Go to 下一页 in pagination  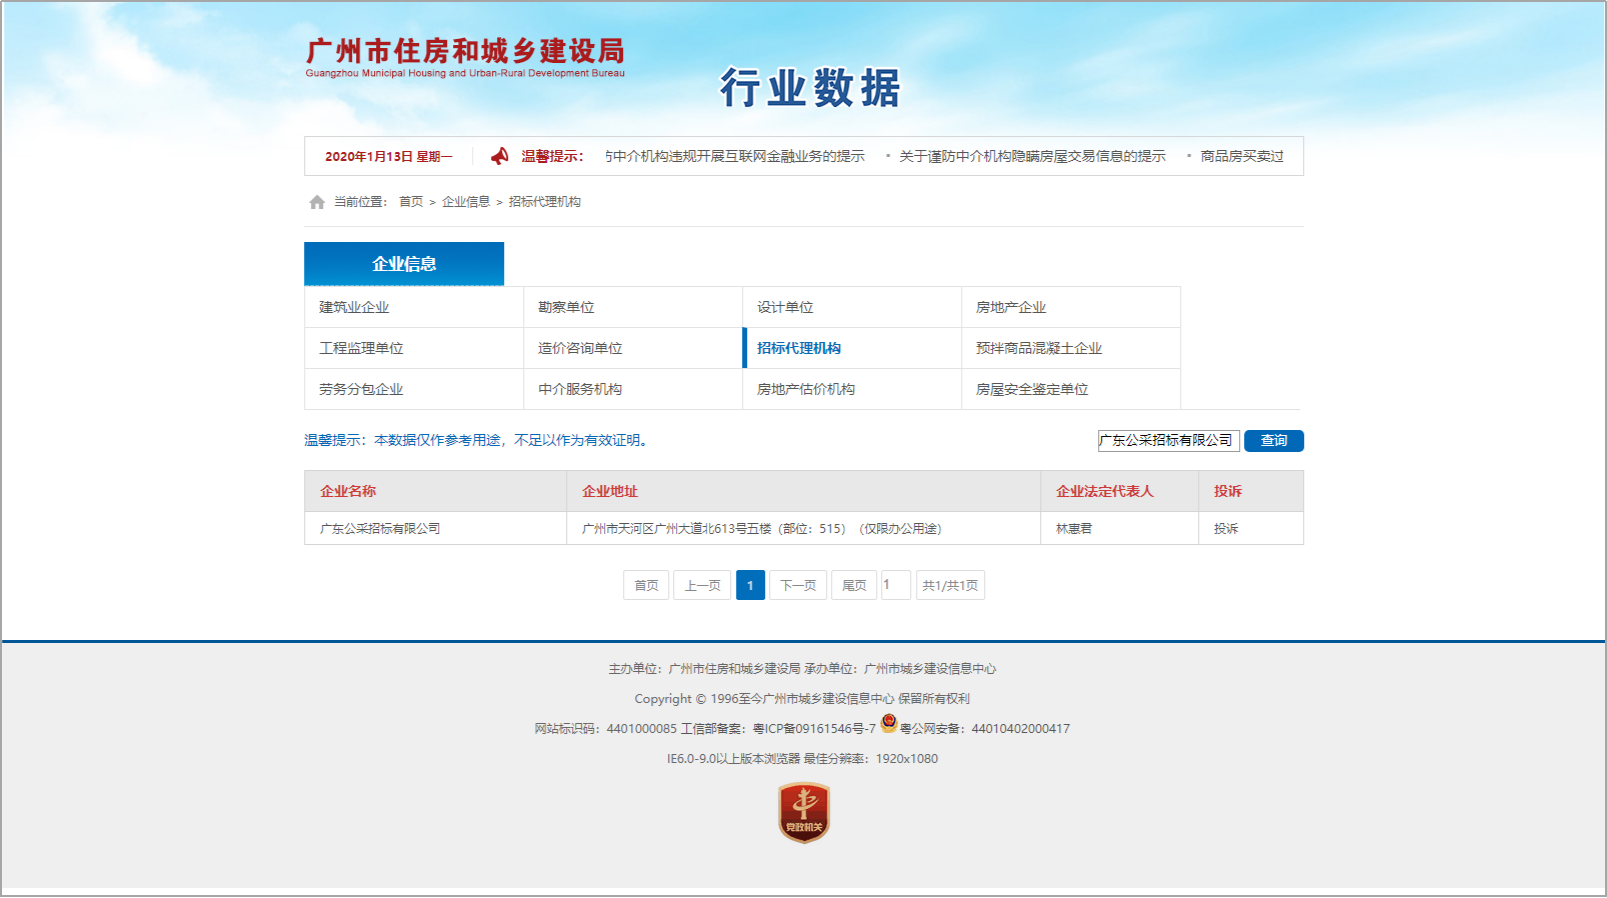point(798,585)
